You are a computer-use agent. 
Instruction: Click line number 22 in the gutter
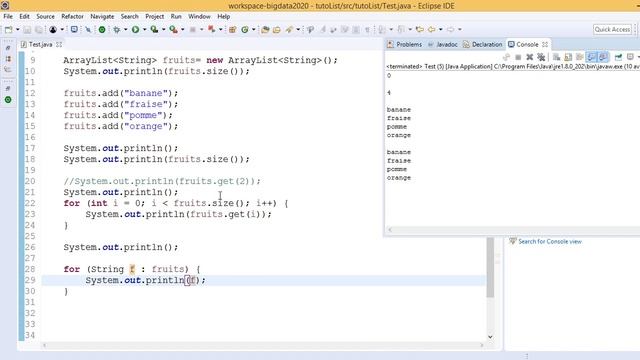30,203
